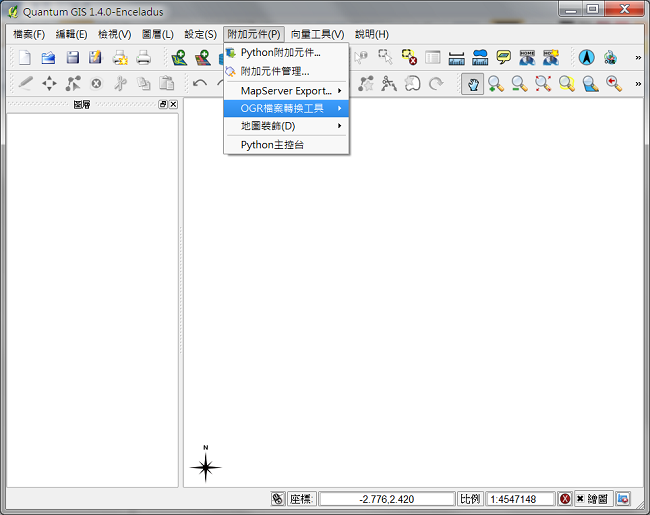The height and width of the screenshot is (515, 650).
Task: Click the Redo curved arrow icon
Action: [x=436, y=84]
